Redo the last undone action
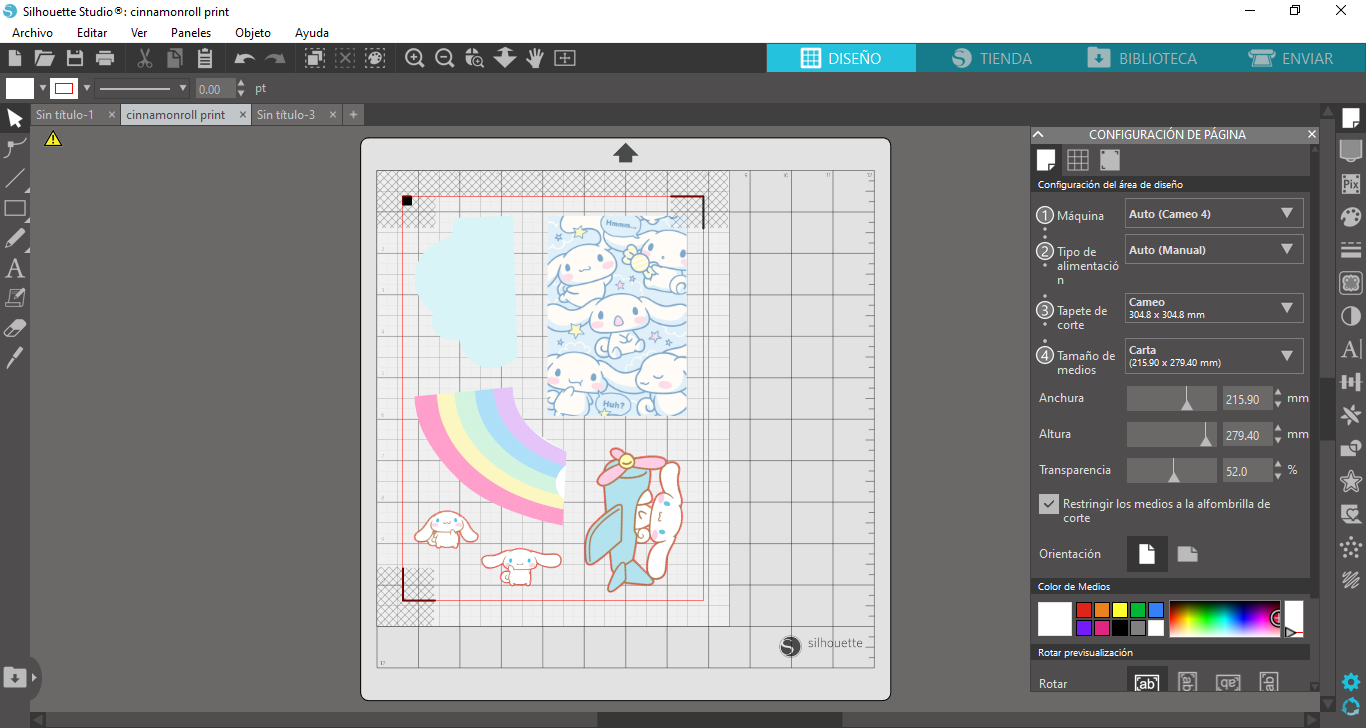 pyautogui.click(x=275, y=59)
